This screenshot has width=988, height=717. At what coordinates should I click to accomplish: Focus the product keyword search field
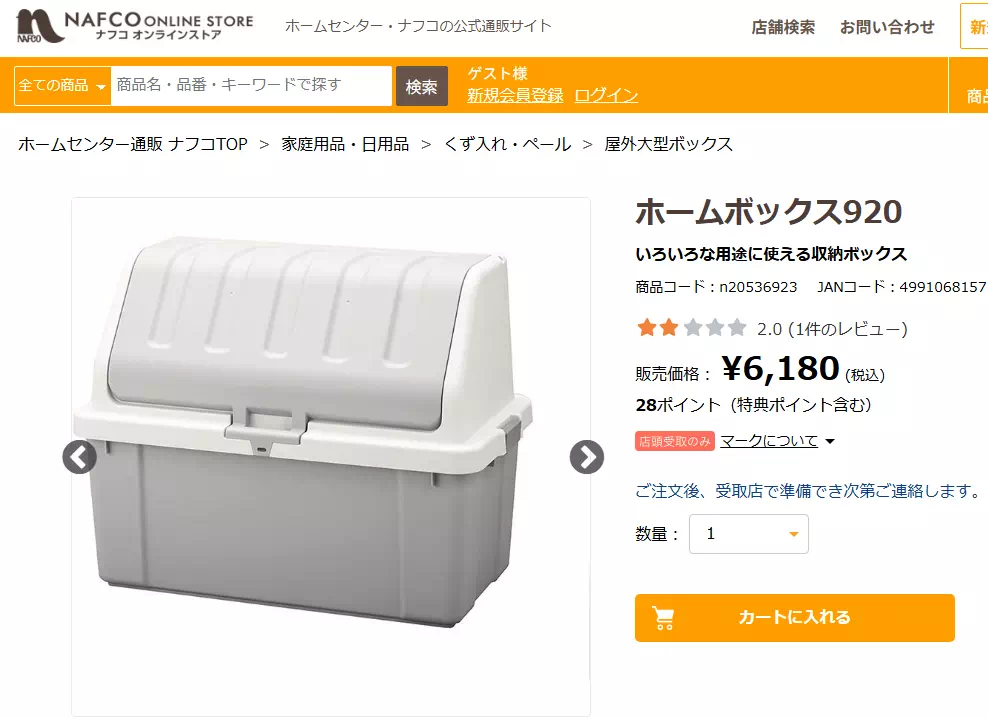pos(251,86)
